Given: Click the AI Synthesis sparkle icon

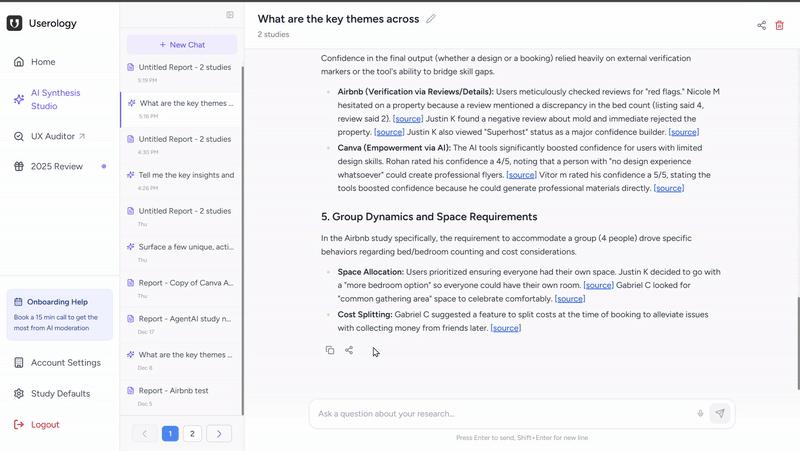Looking at the screenshot, I should click(19, 99).
